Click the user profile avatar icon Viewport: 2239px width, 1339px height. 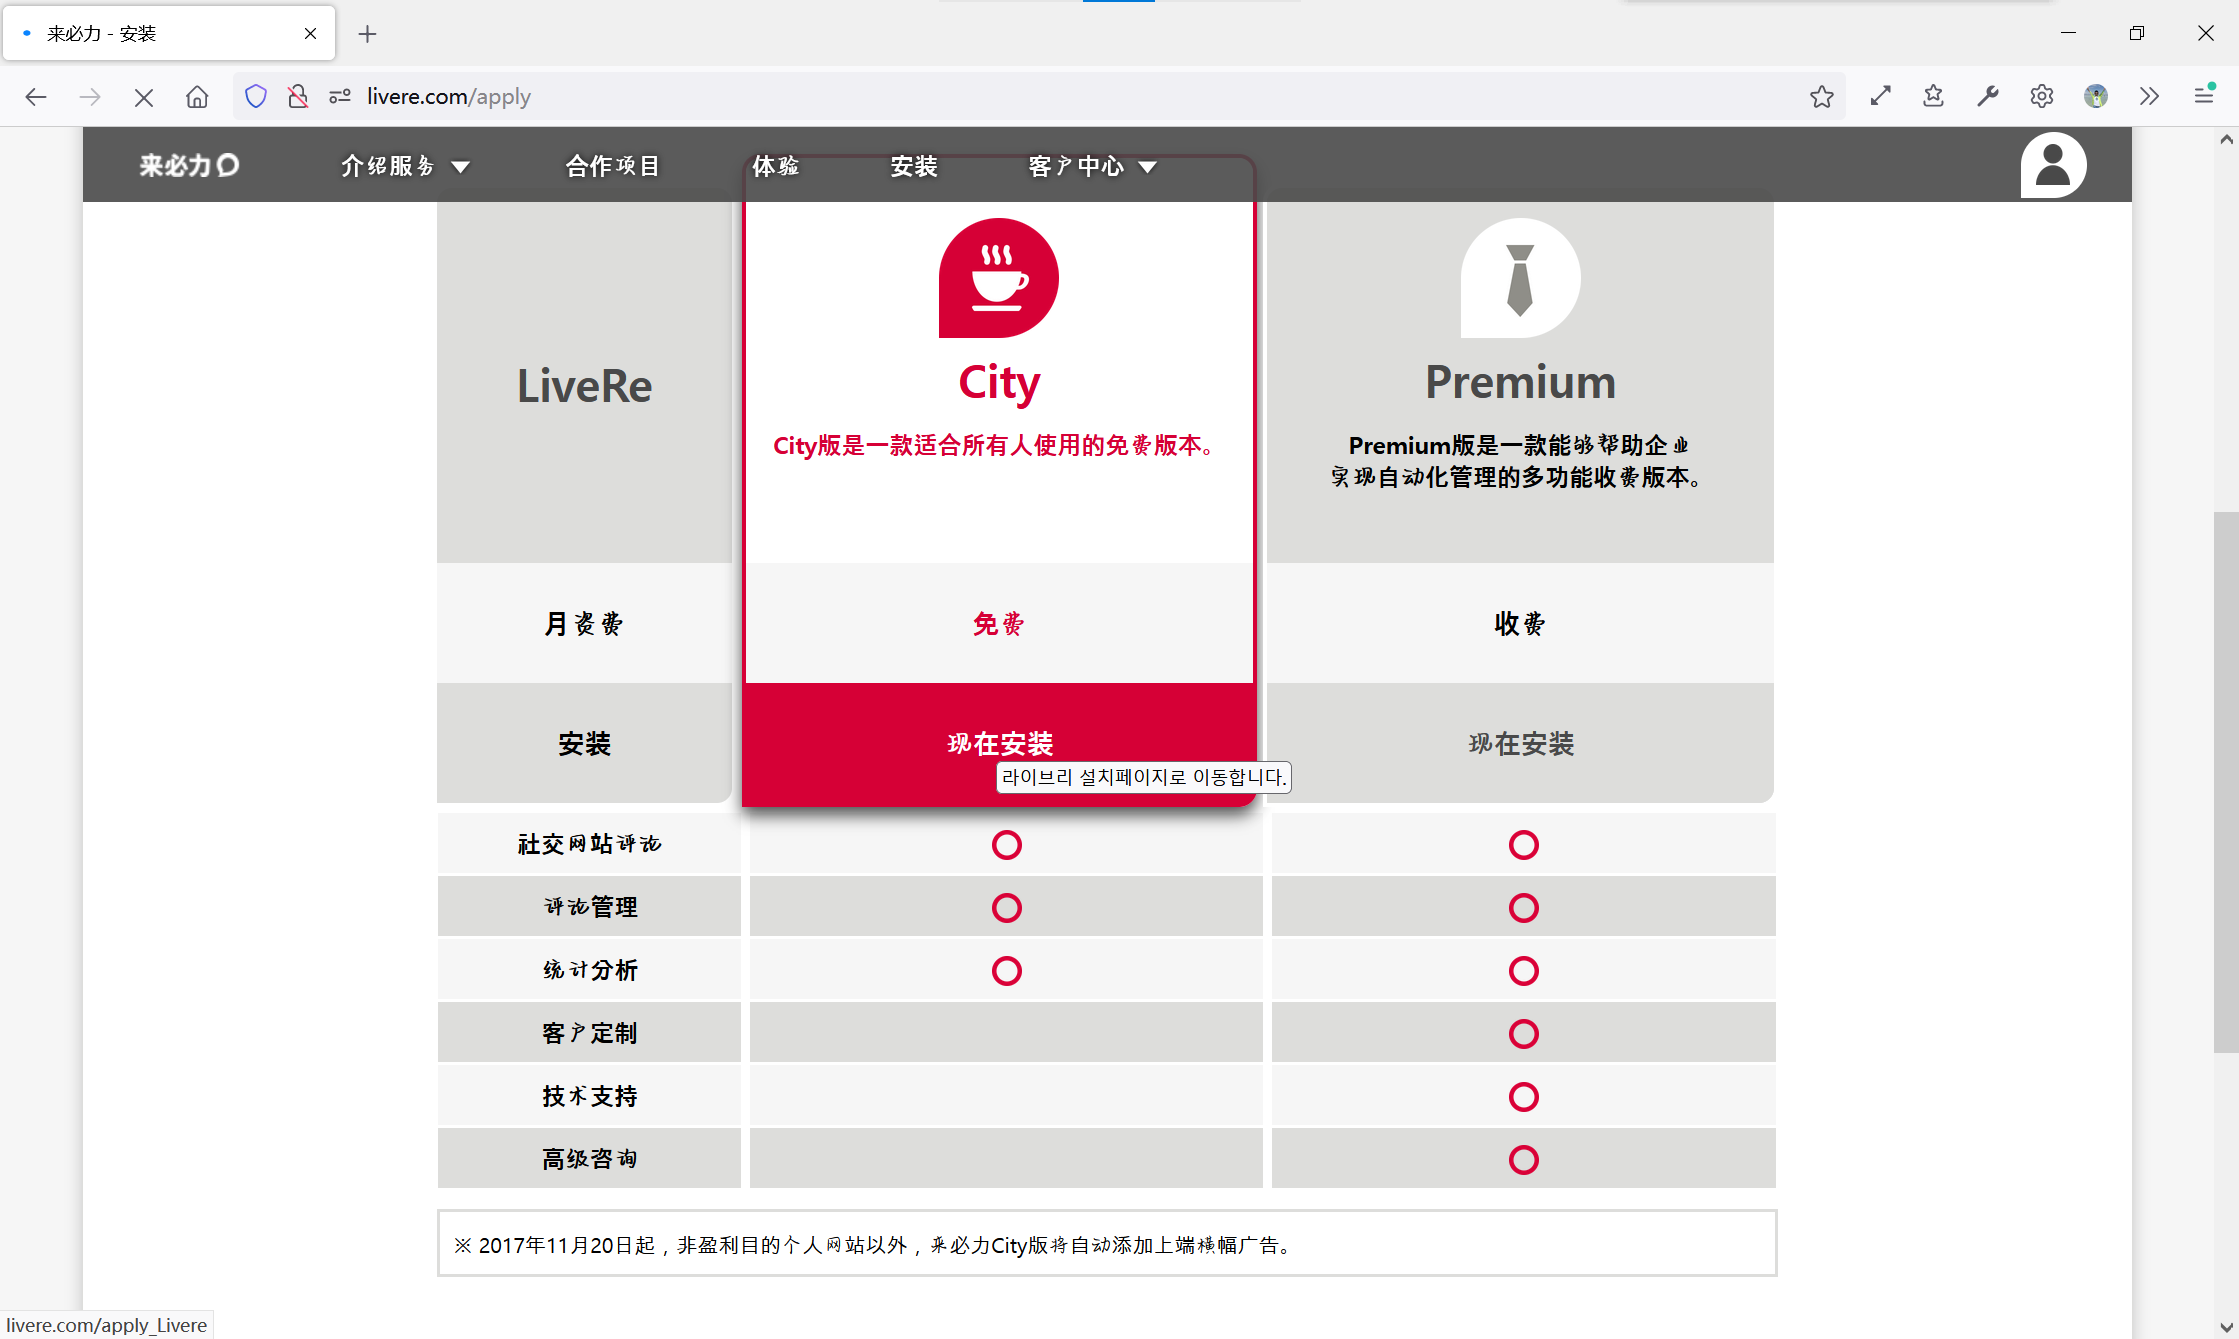coord(2052,165)
